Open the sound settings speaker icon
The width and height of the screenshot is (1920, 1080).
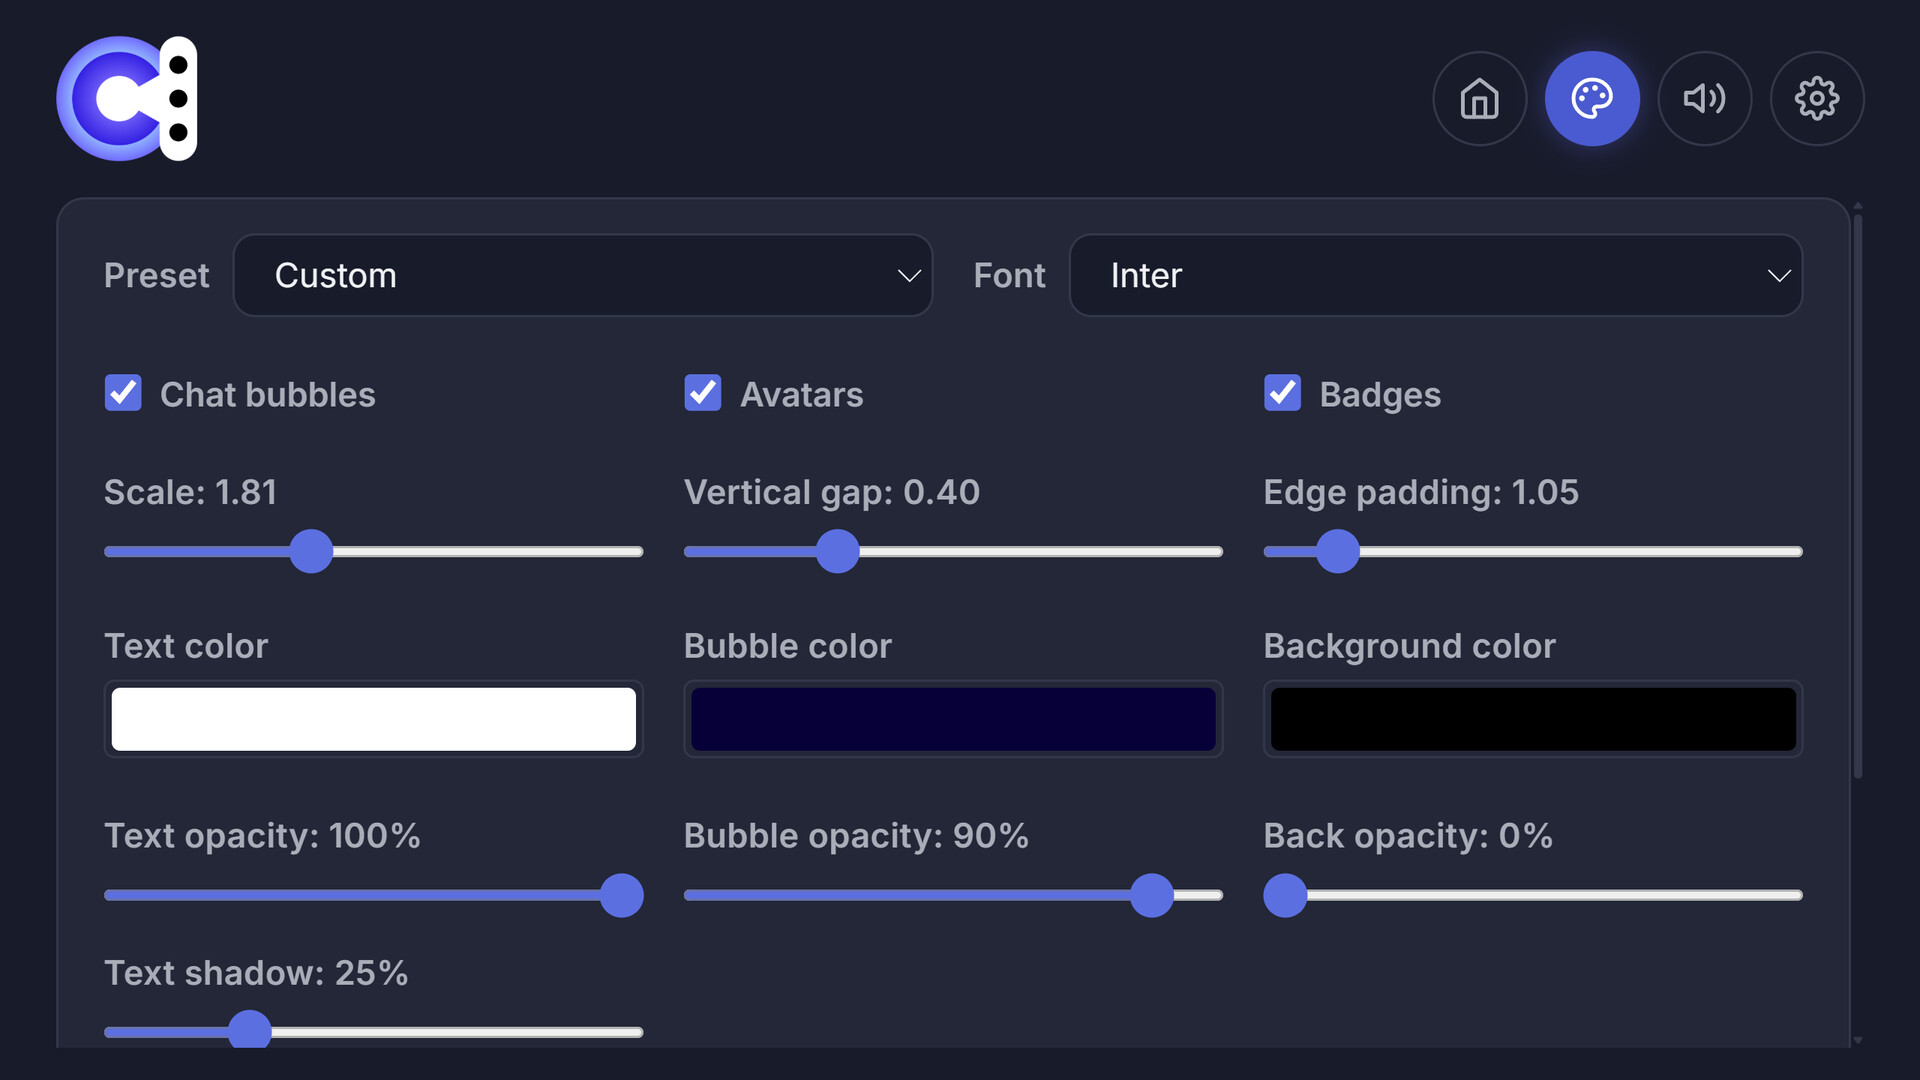1704,98
